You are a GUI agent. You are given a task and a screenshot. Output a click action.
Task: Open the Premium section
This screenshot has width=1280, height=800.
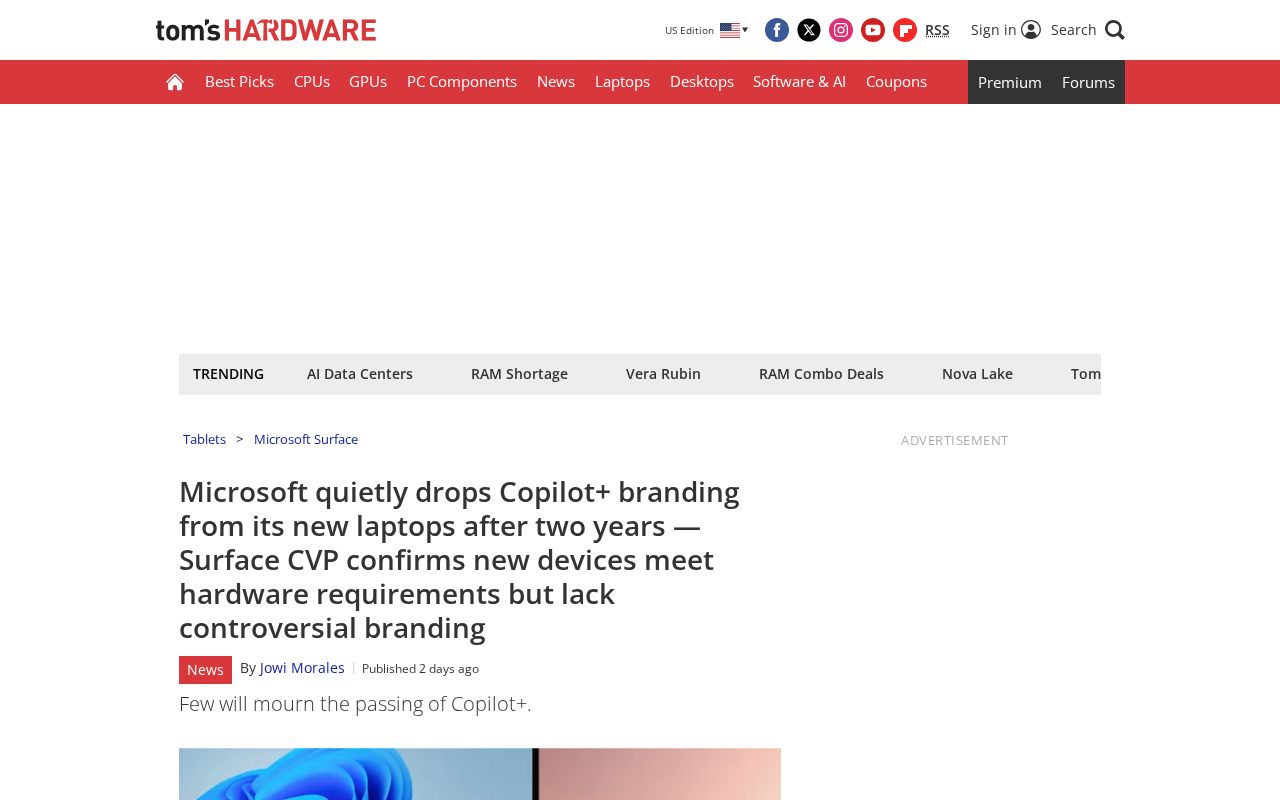click(x=1010, y=82)
